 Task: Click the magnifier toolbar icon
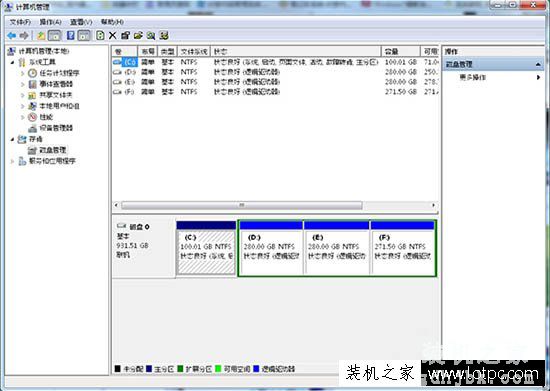pos(151,35)
